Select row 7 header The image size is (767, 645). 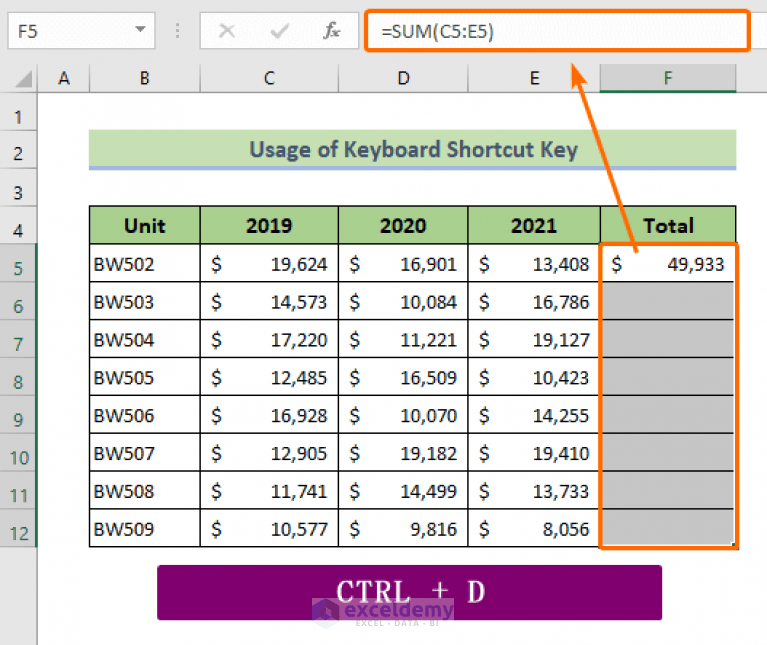19,339
